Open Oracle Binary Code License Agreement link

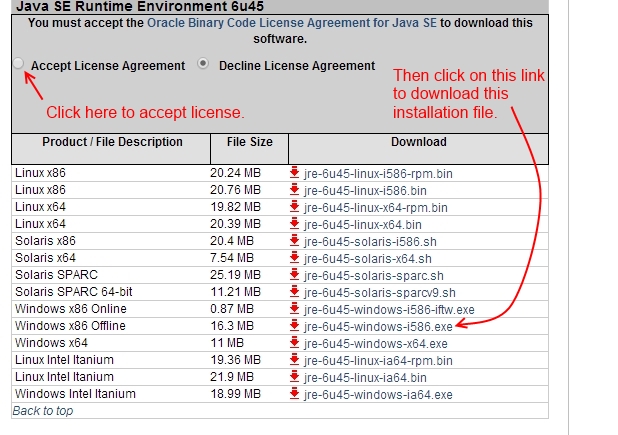pos(292,23)
